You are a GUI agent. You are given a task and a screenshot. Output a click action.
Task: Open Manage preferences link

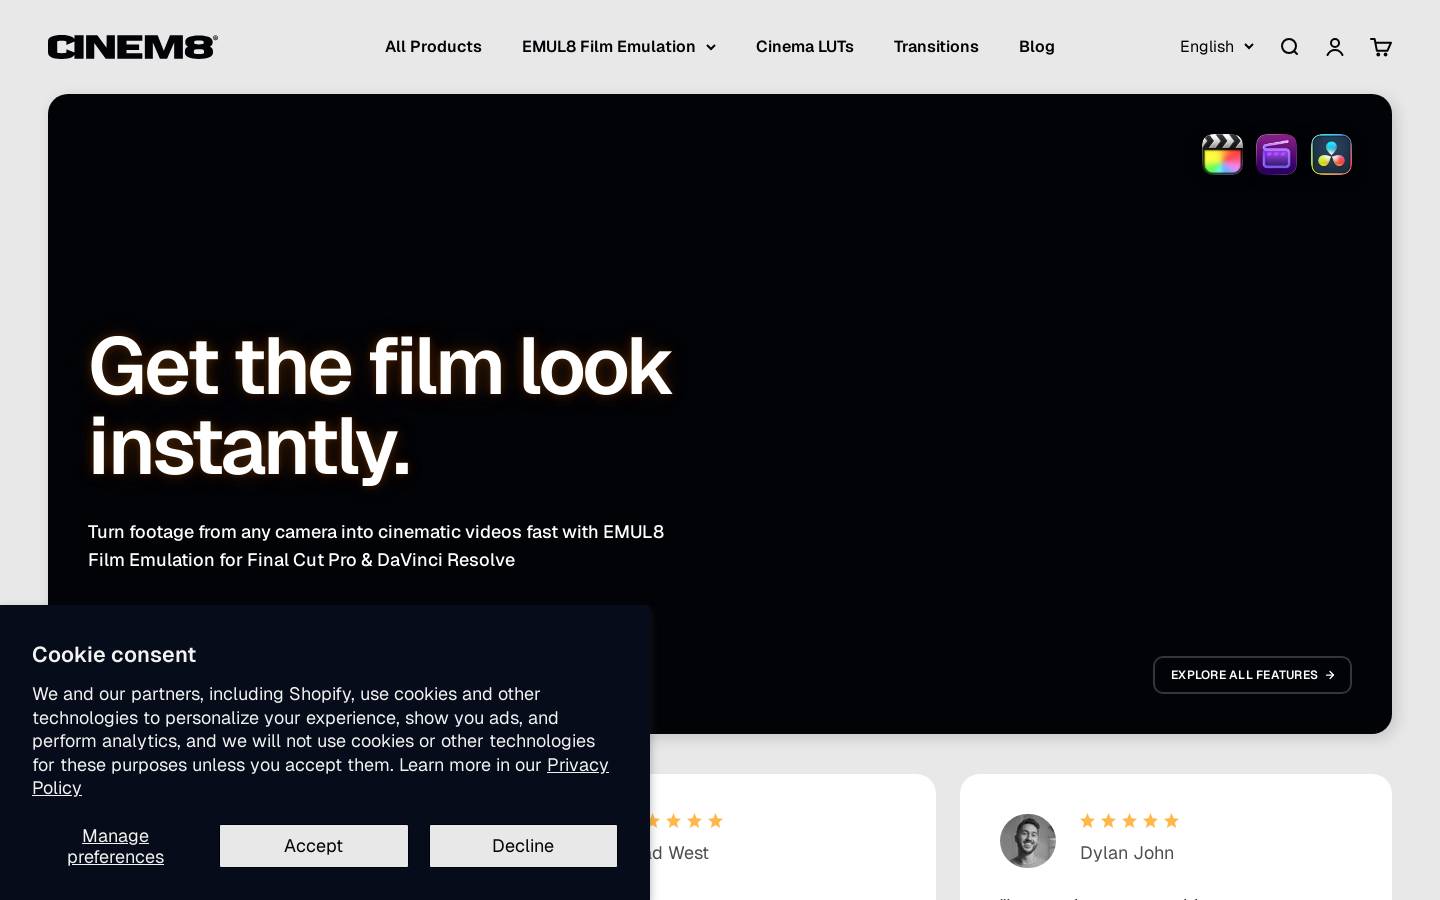point(115,846)
